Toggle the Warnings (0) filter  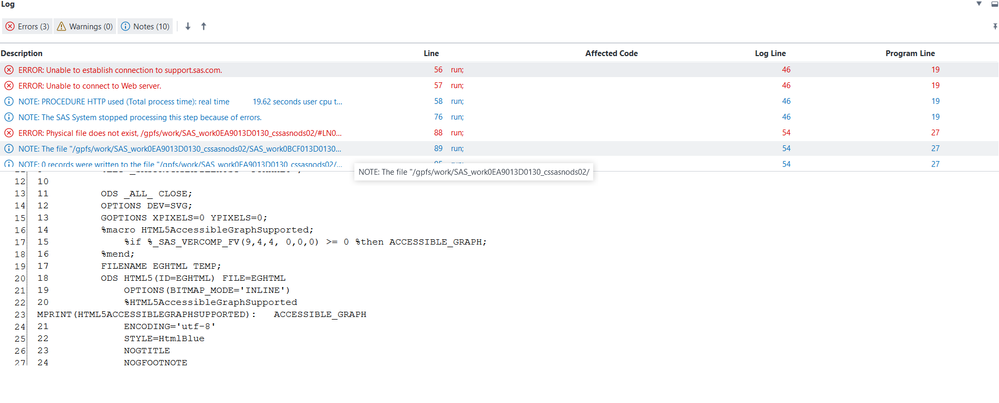click(x=85, y=27)
